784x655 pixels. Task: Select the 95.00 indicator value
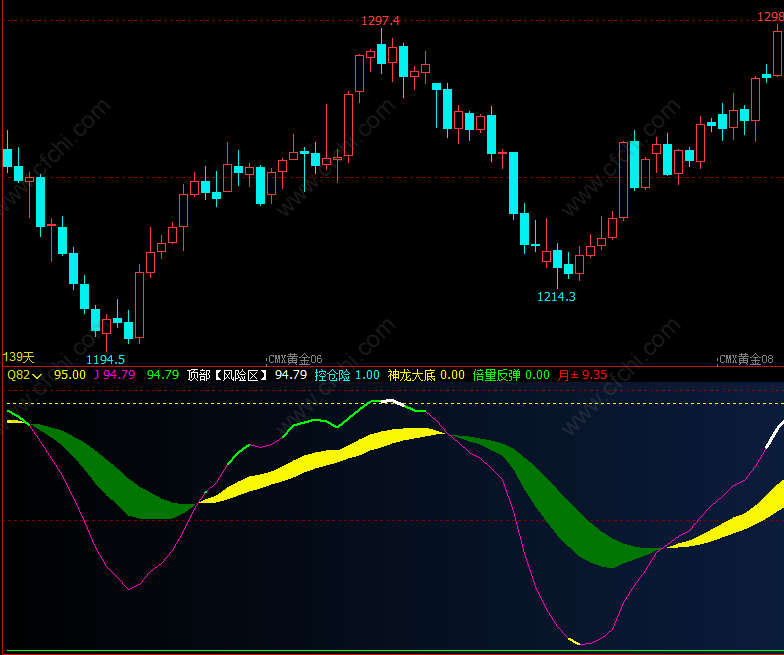point(70,375)
